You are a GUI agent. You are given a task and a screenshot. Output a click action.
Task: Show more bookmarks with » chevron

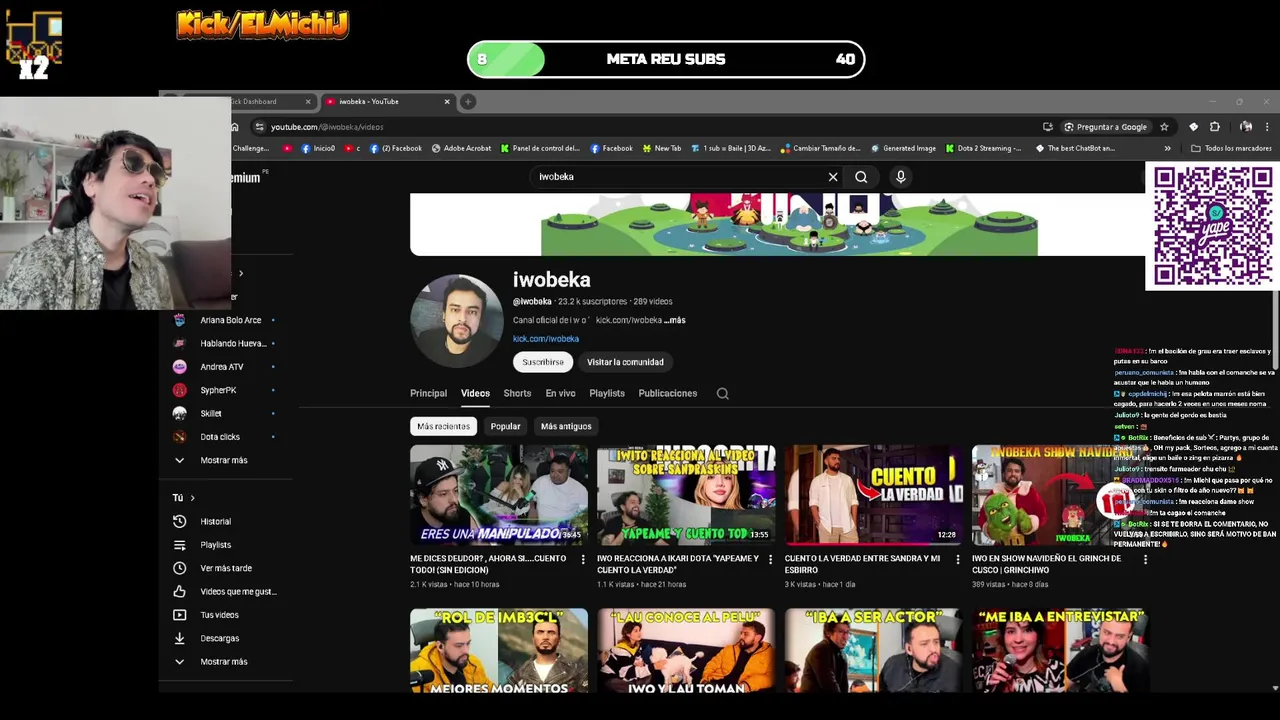pos(1167,148)
